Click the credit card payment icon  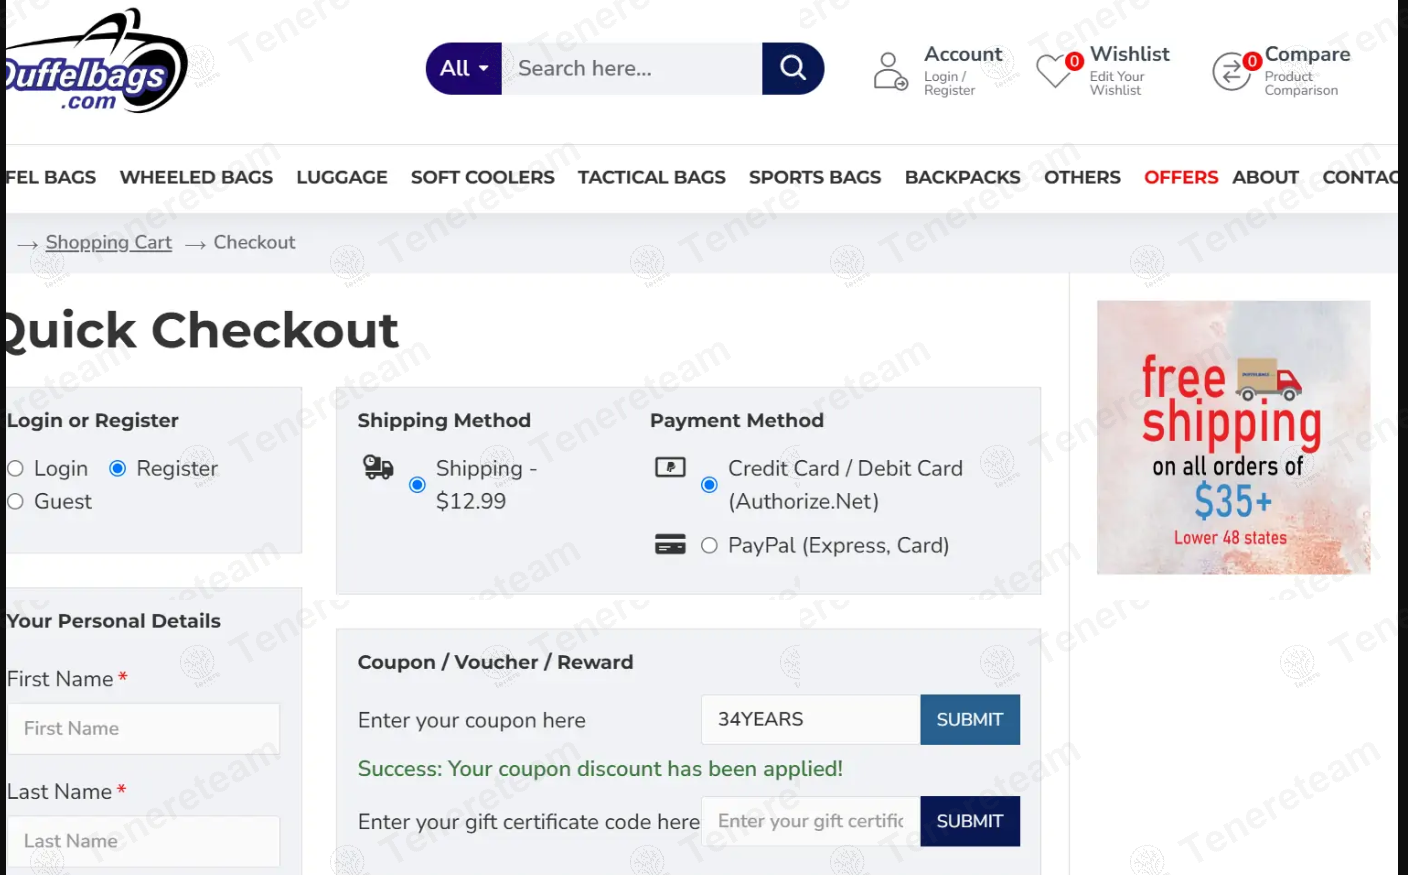point(670,467)
